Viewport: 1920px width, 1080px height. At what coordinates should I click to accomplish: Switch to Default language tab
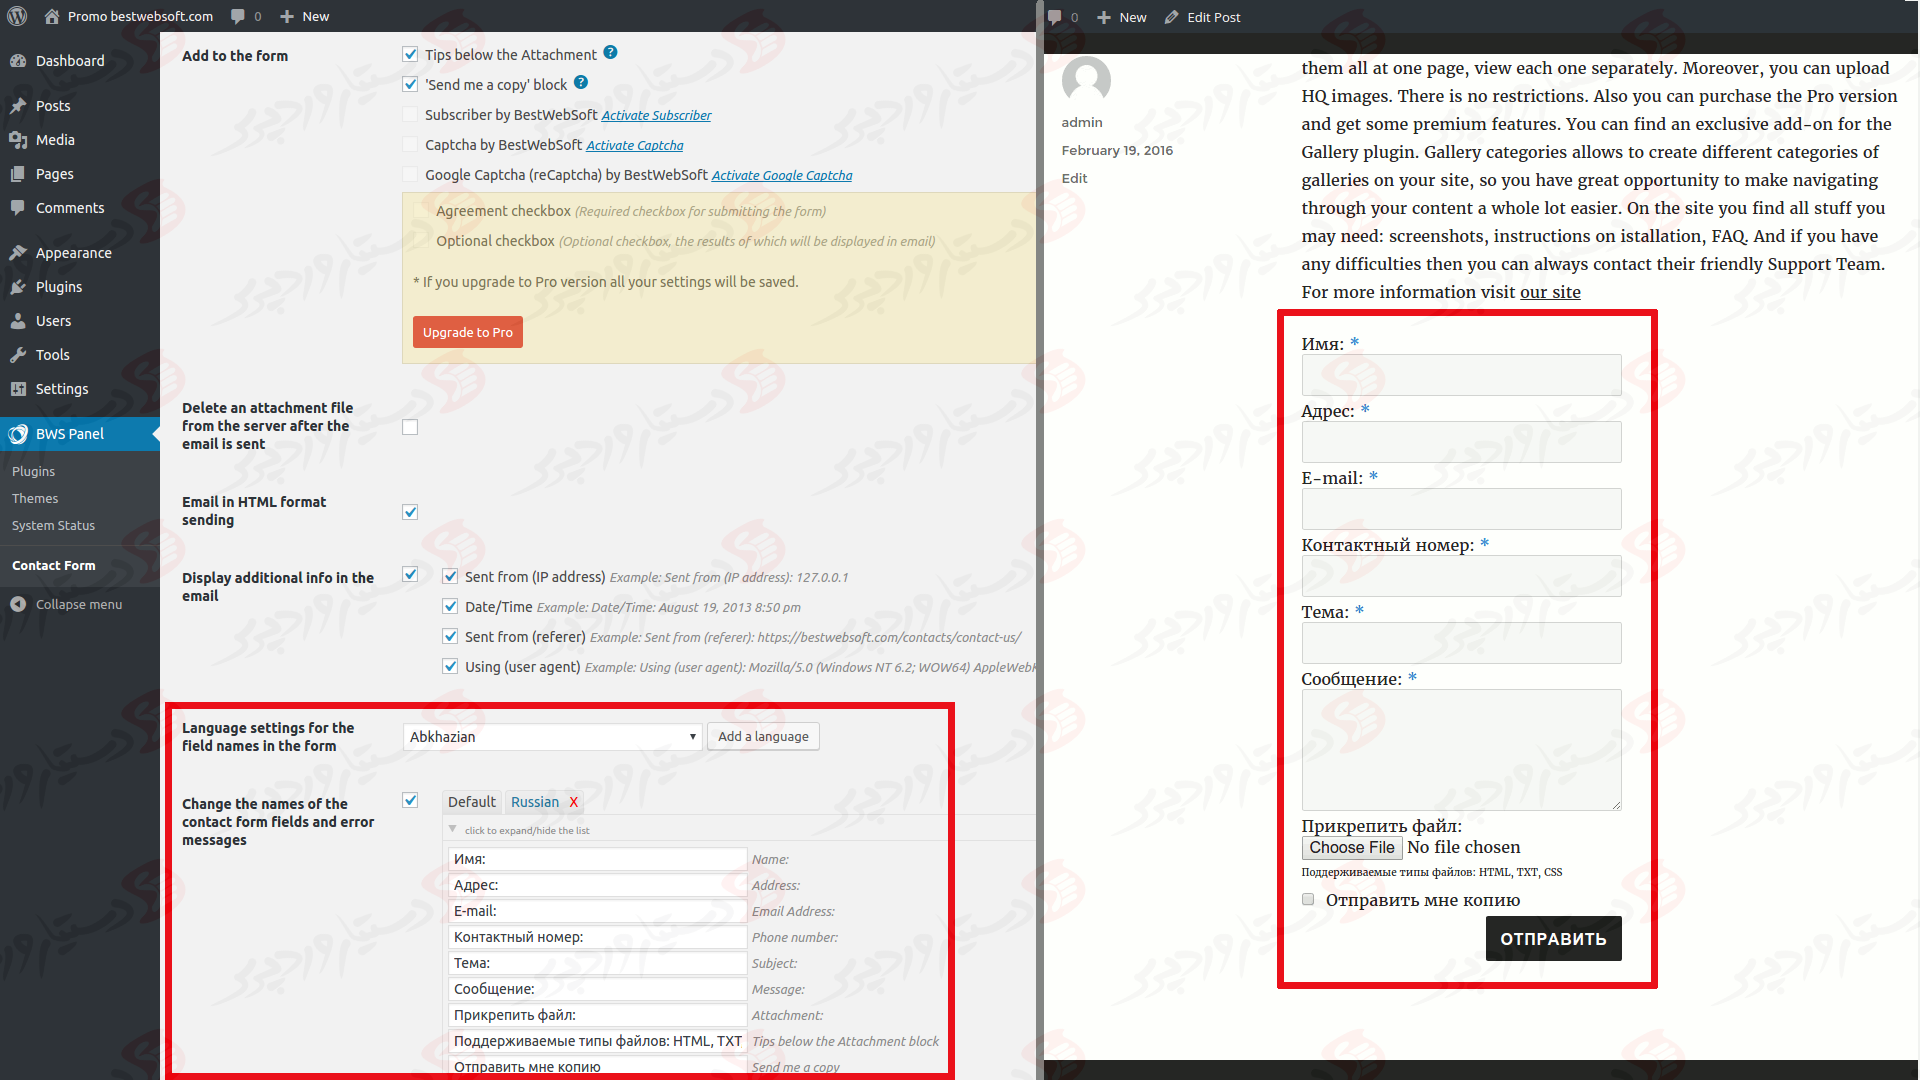(471, 800)
